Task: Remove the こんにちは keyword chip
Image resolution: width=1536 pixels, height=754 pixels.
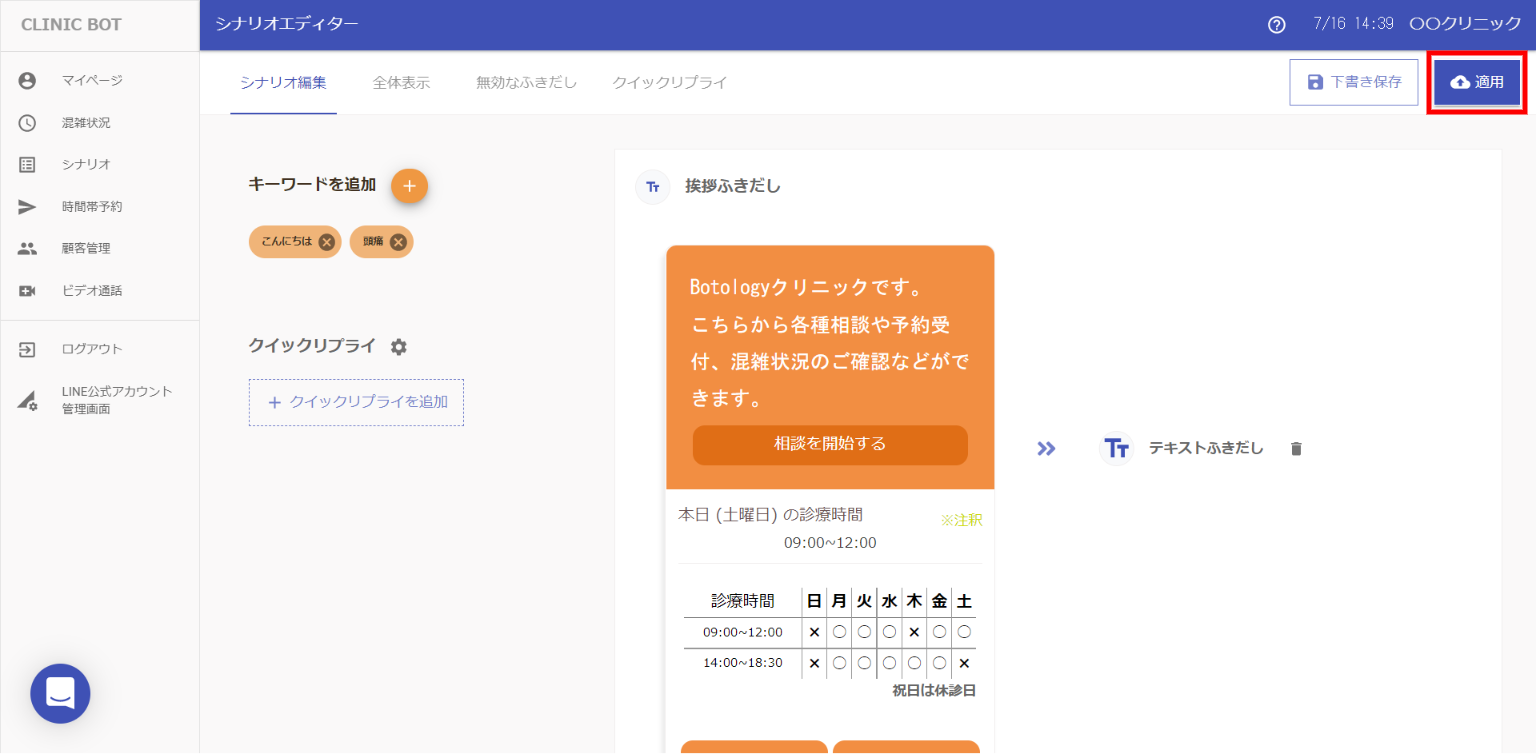Action: pos(327,242)
